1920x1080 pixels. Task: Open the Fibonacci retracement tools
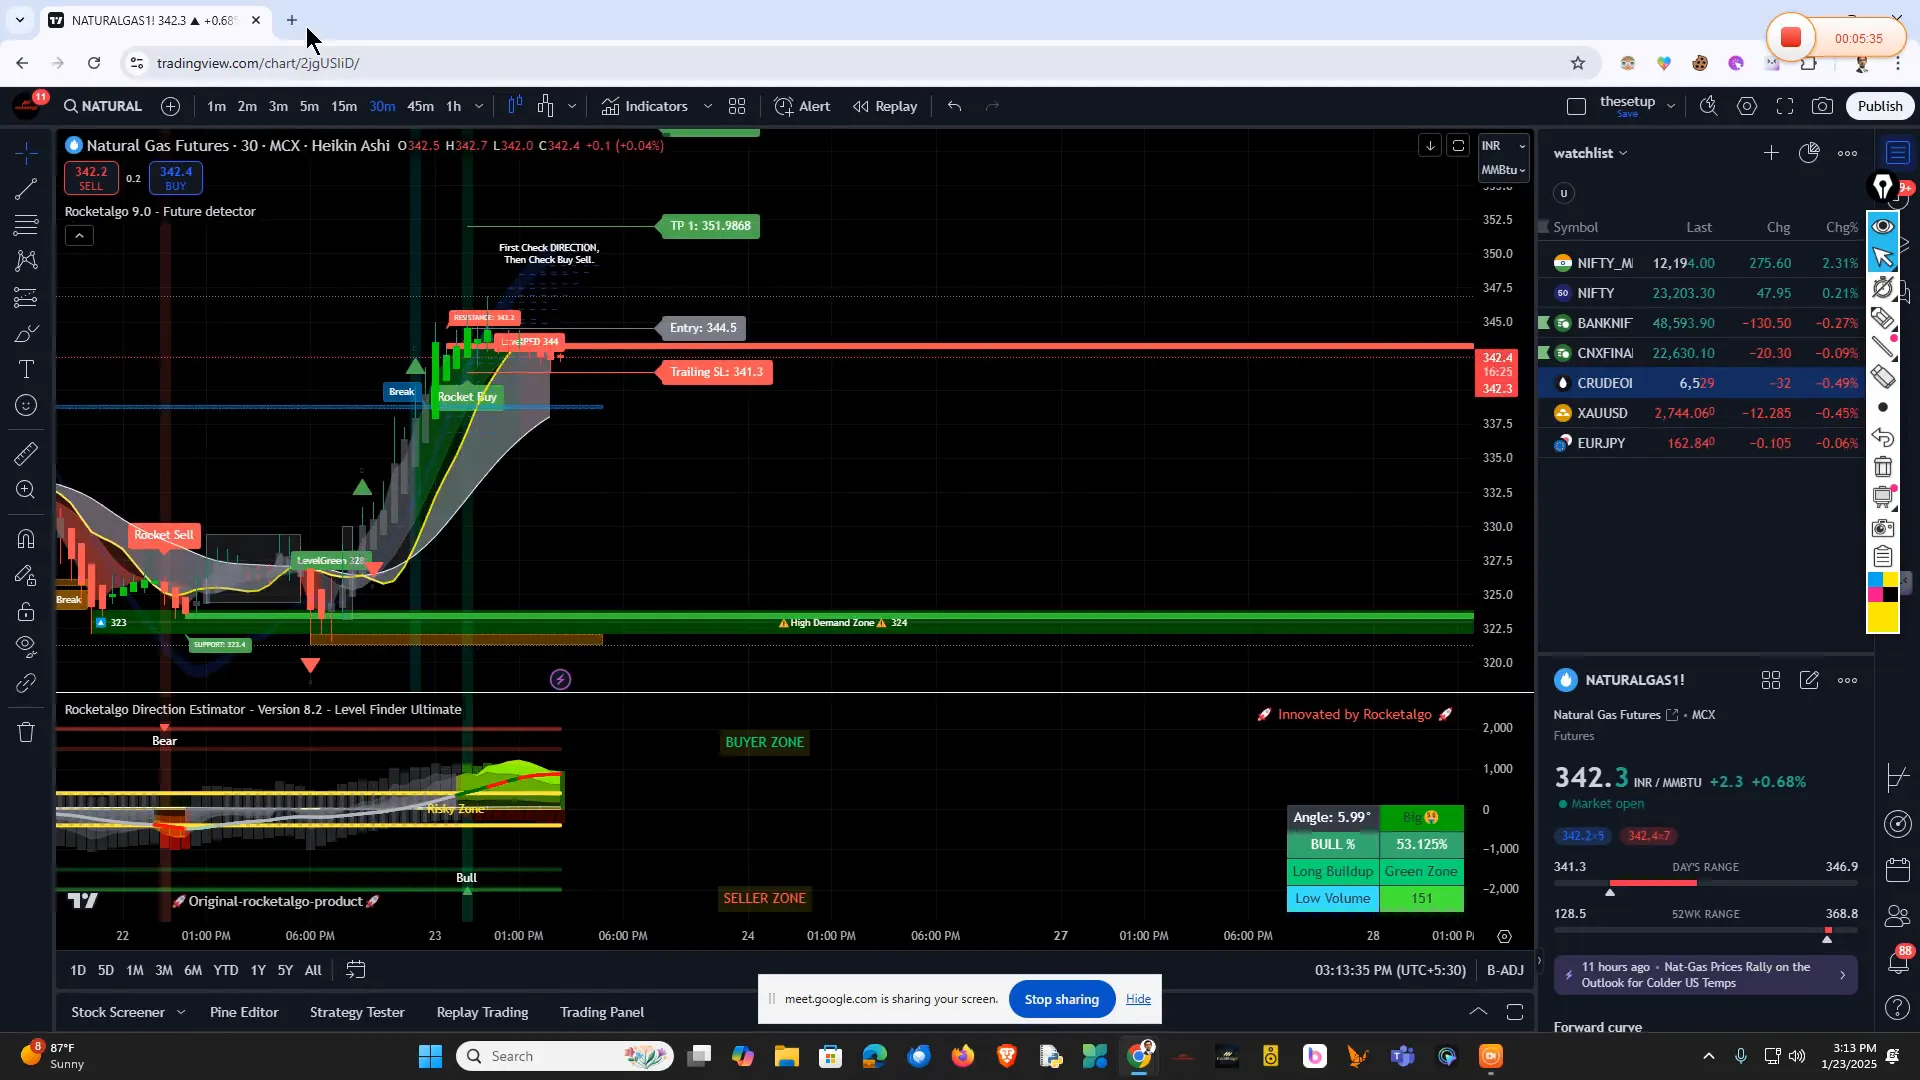25,226
